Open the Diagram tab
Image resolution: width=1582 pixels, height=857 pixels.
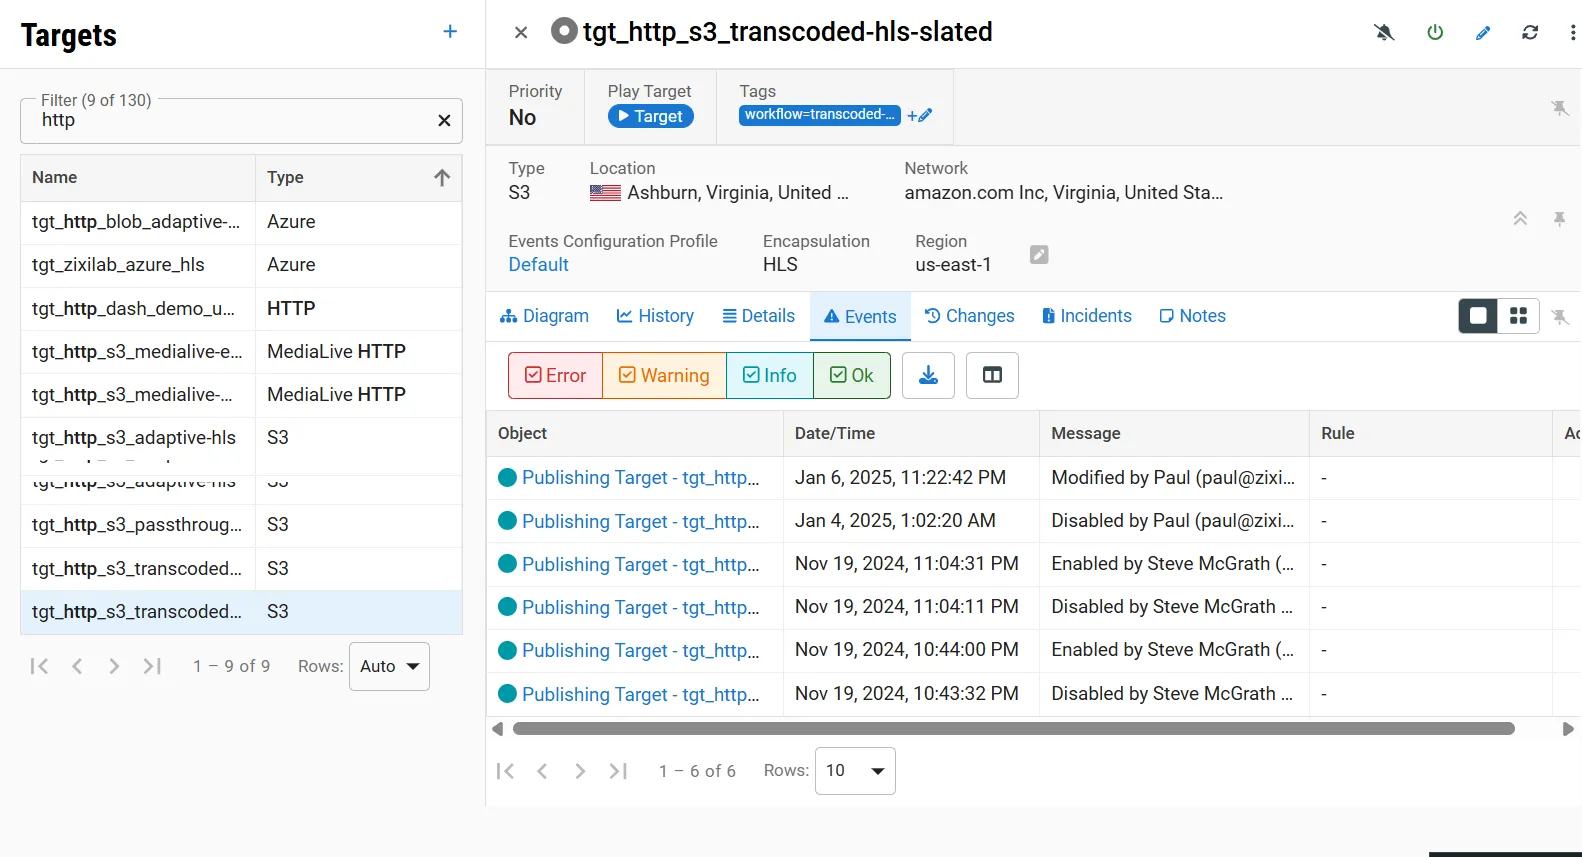(545, 316)
